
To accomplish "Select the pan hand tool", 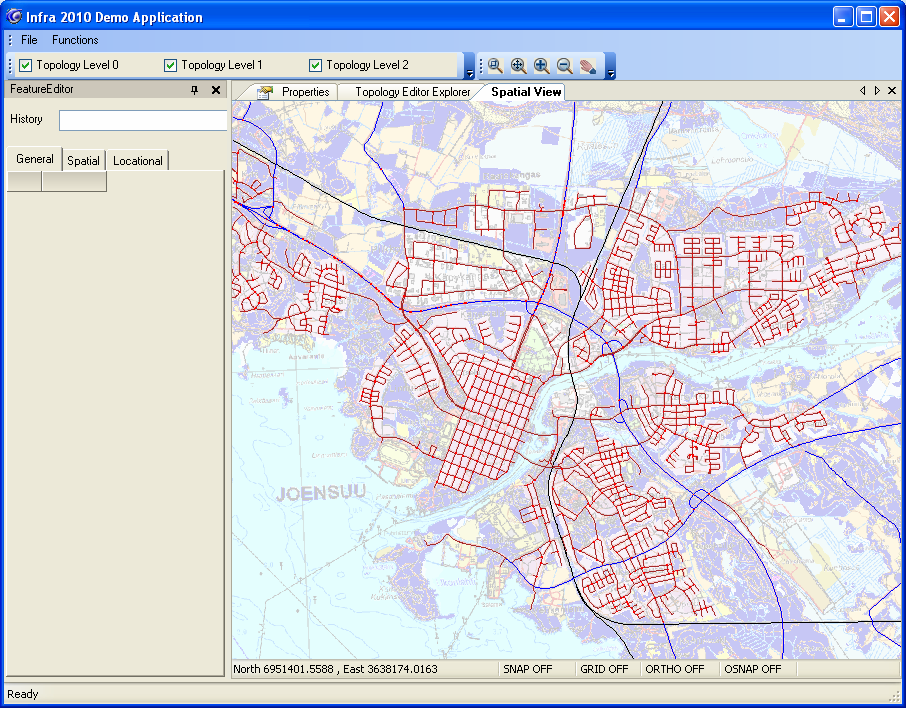I will click(588, 66).
